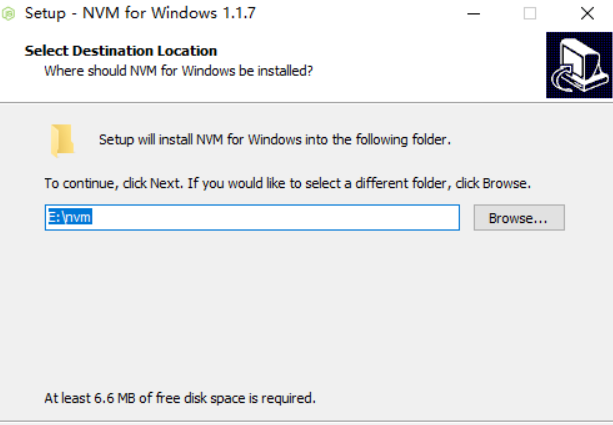Click the NVM setup icon in title bar

pos(10,13)
